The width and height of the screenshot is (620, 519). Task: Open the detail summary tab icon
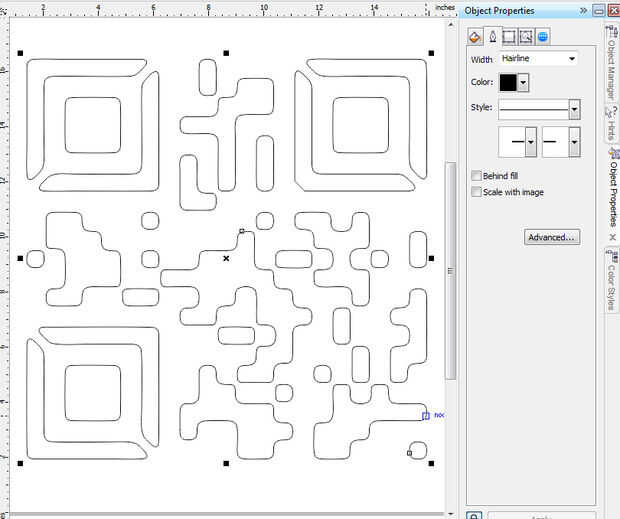525,37
